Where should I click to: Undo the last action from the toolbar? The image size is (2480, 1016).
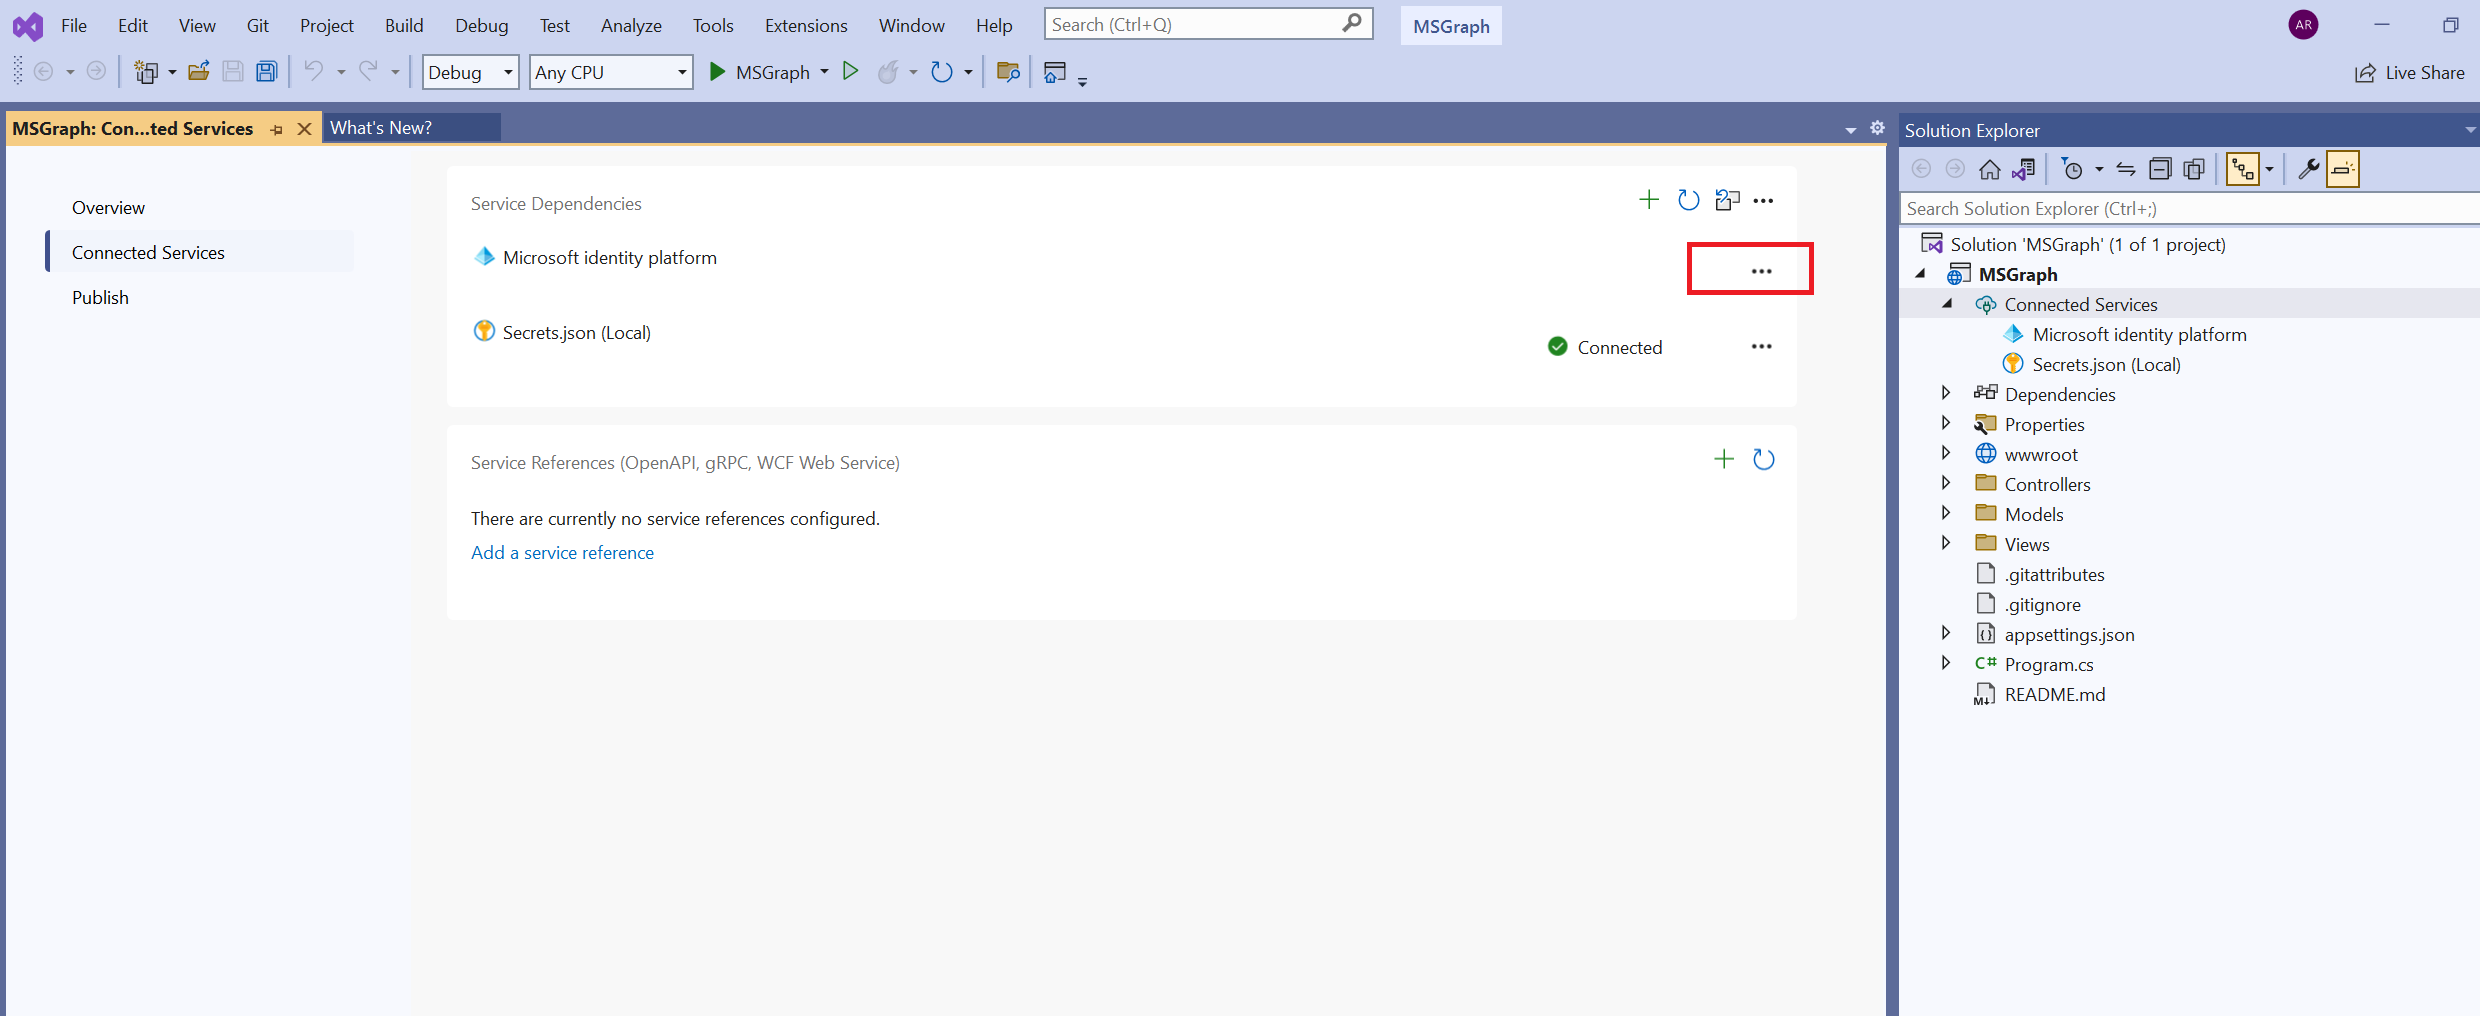(x=314, y=71)
